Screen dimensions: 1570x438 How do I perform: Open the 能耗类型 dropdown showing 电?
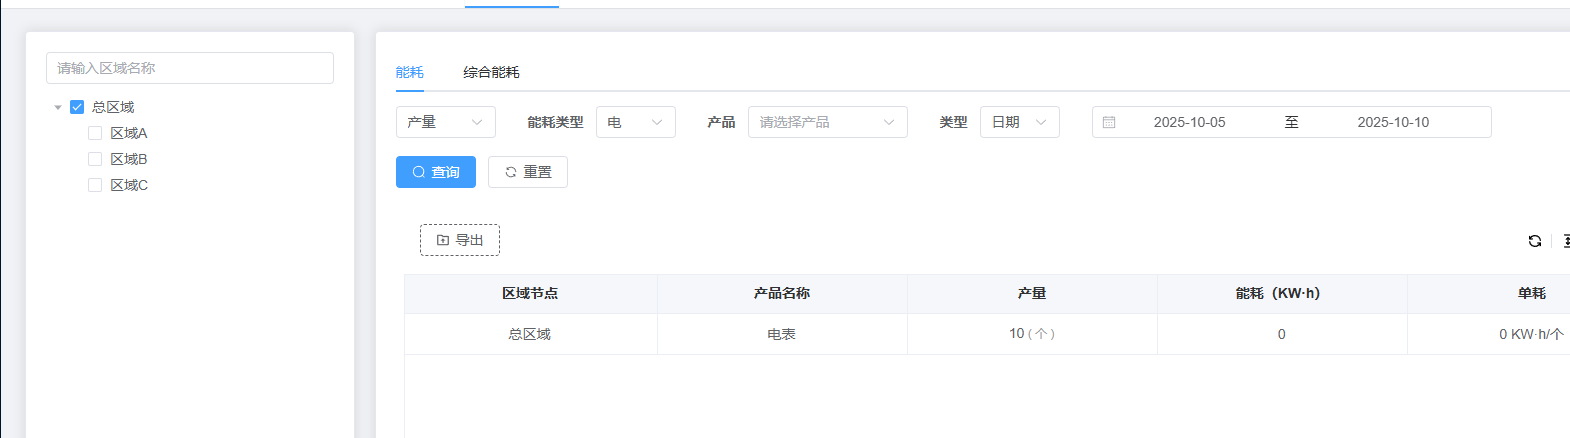click(x=636, y=122)
